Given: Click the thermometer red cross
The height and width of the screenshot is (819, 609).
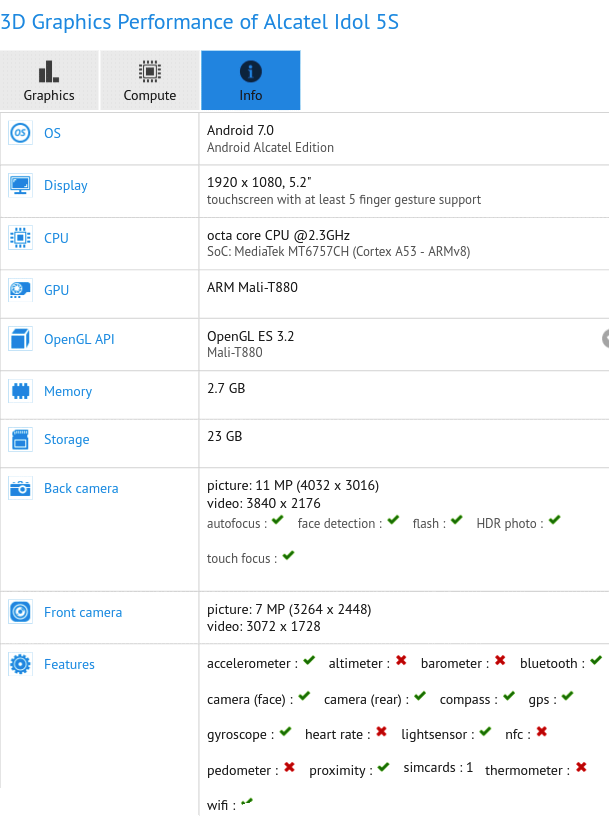Looking at the screenshot, I should pyautogui.click(x=581, y=767).
